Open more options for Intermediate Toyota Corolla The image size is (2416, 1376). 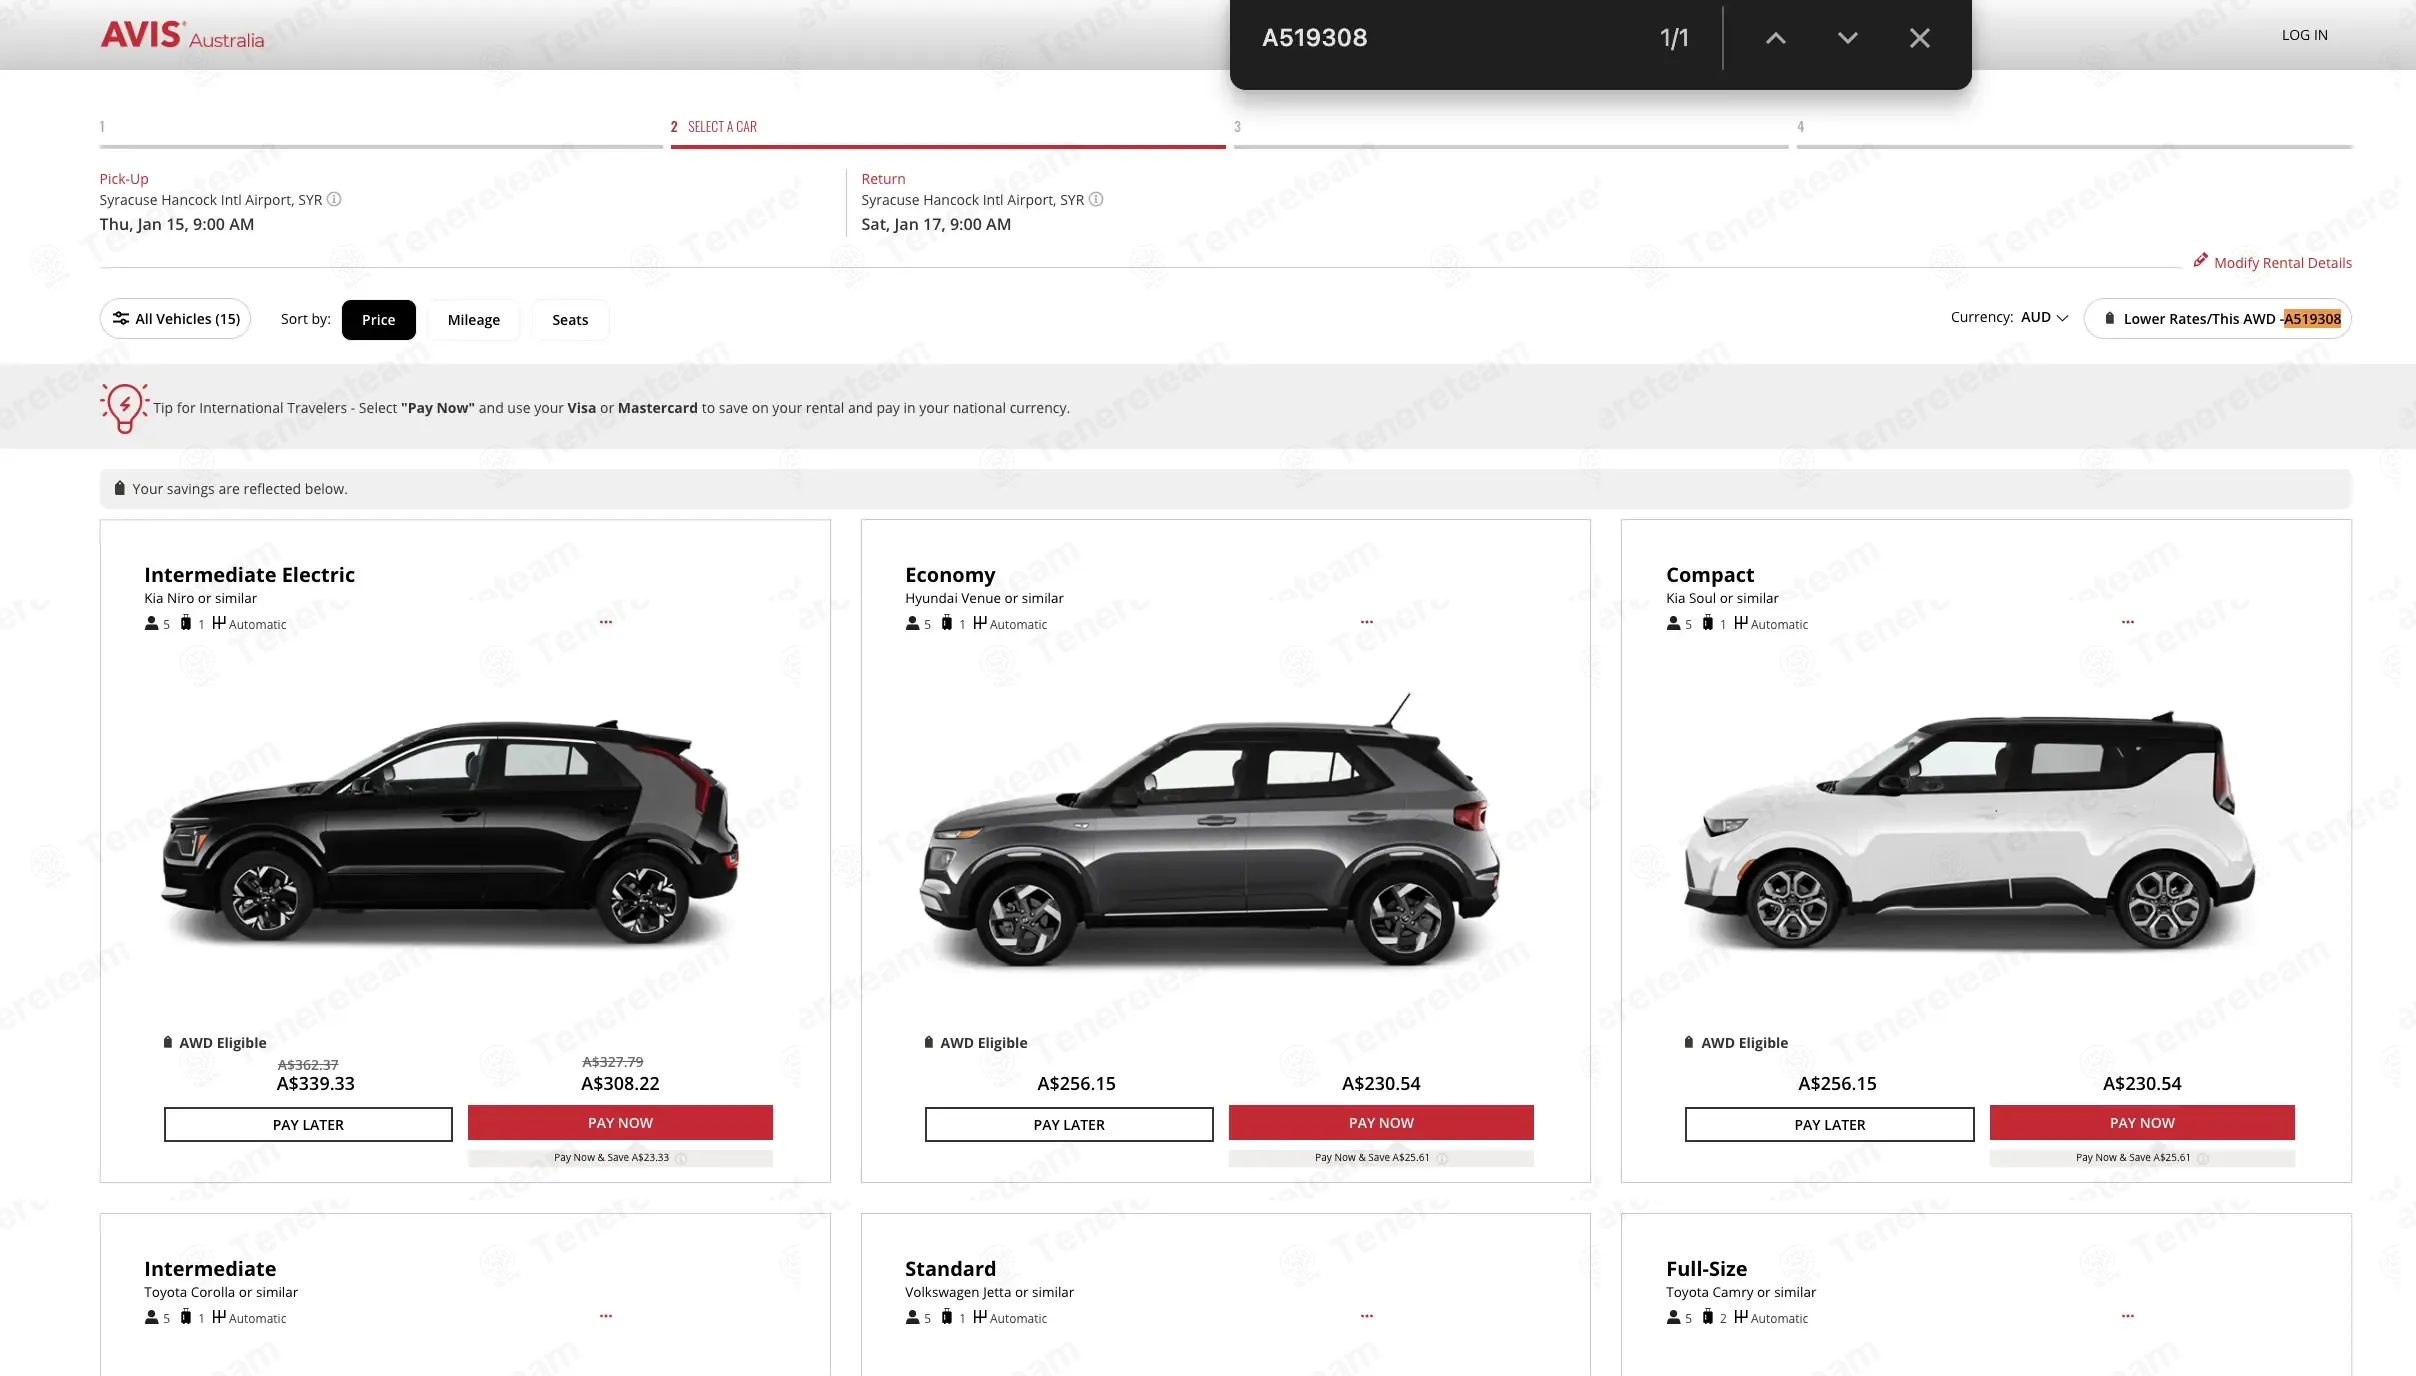point(606,1316)
